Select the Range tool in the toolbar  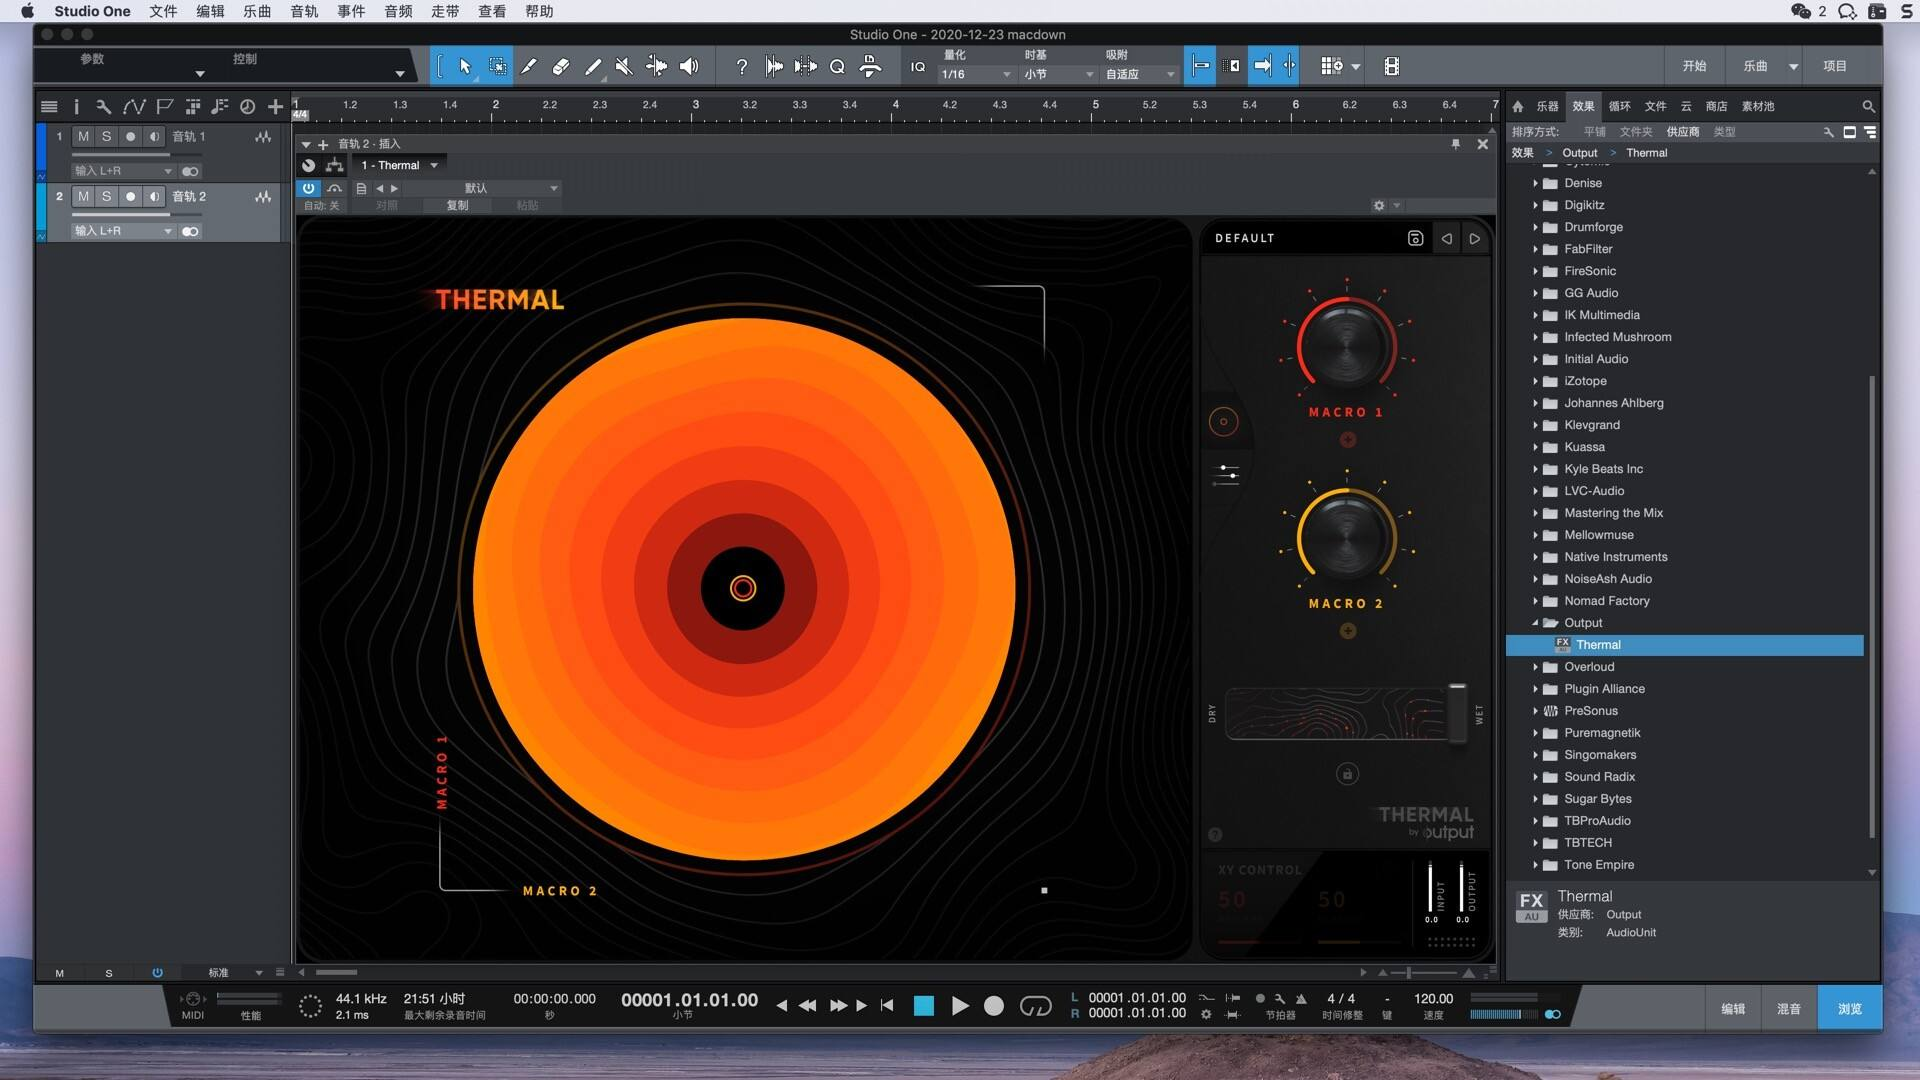click(x=497, y=66)
